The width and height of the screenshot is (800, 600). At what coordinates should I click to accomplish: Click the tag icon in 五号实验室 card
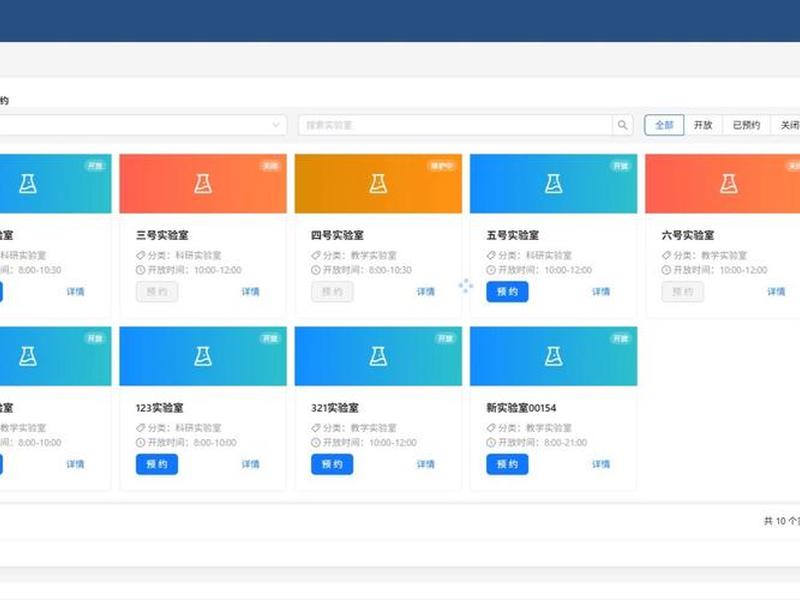491,255
